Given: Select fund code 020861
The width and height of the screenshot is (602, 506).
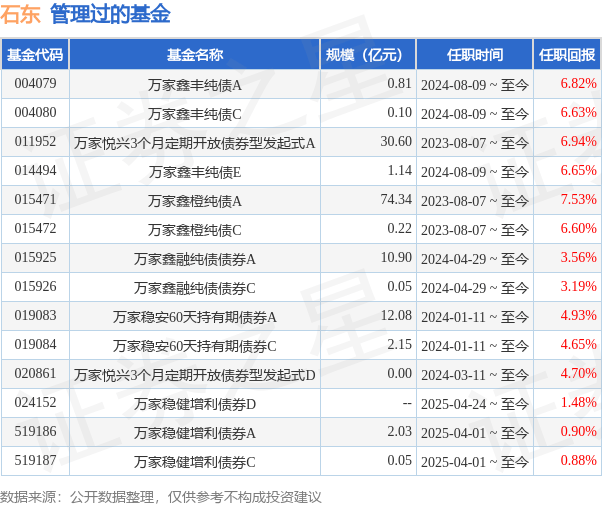Looking at the screenshot, I should coord(35,373).
